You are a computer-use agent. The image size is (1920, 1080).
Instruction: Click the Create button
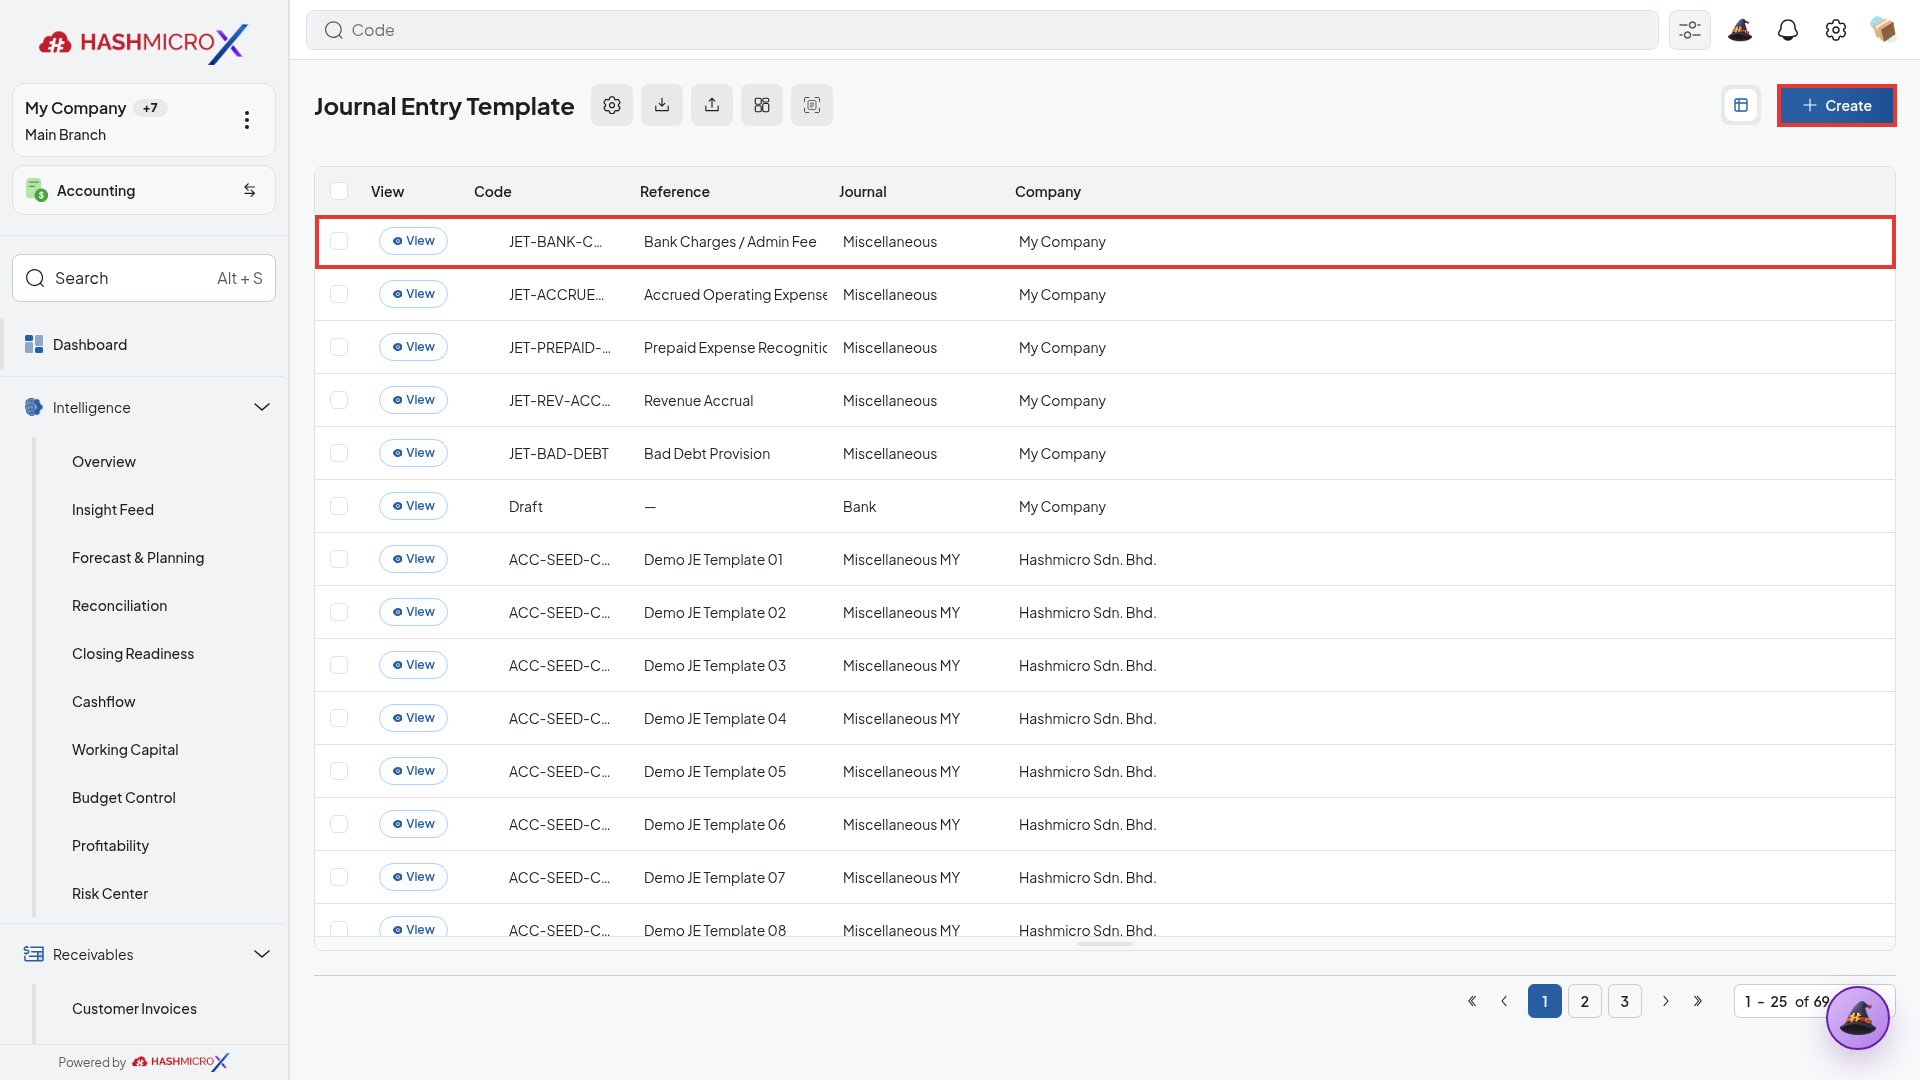(1836, 105)
